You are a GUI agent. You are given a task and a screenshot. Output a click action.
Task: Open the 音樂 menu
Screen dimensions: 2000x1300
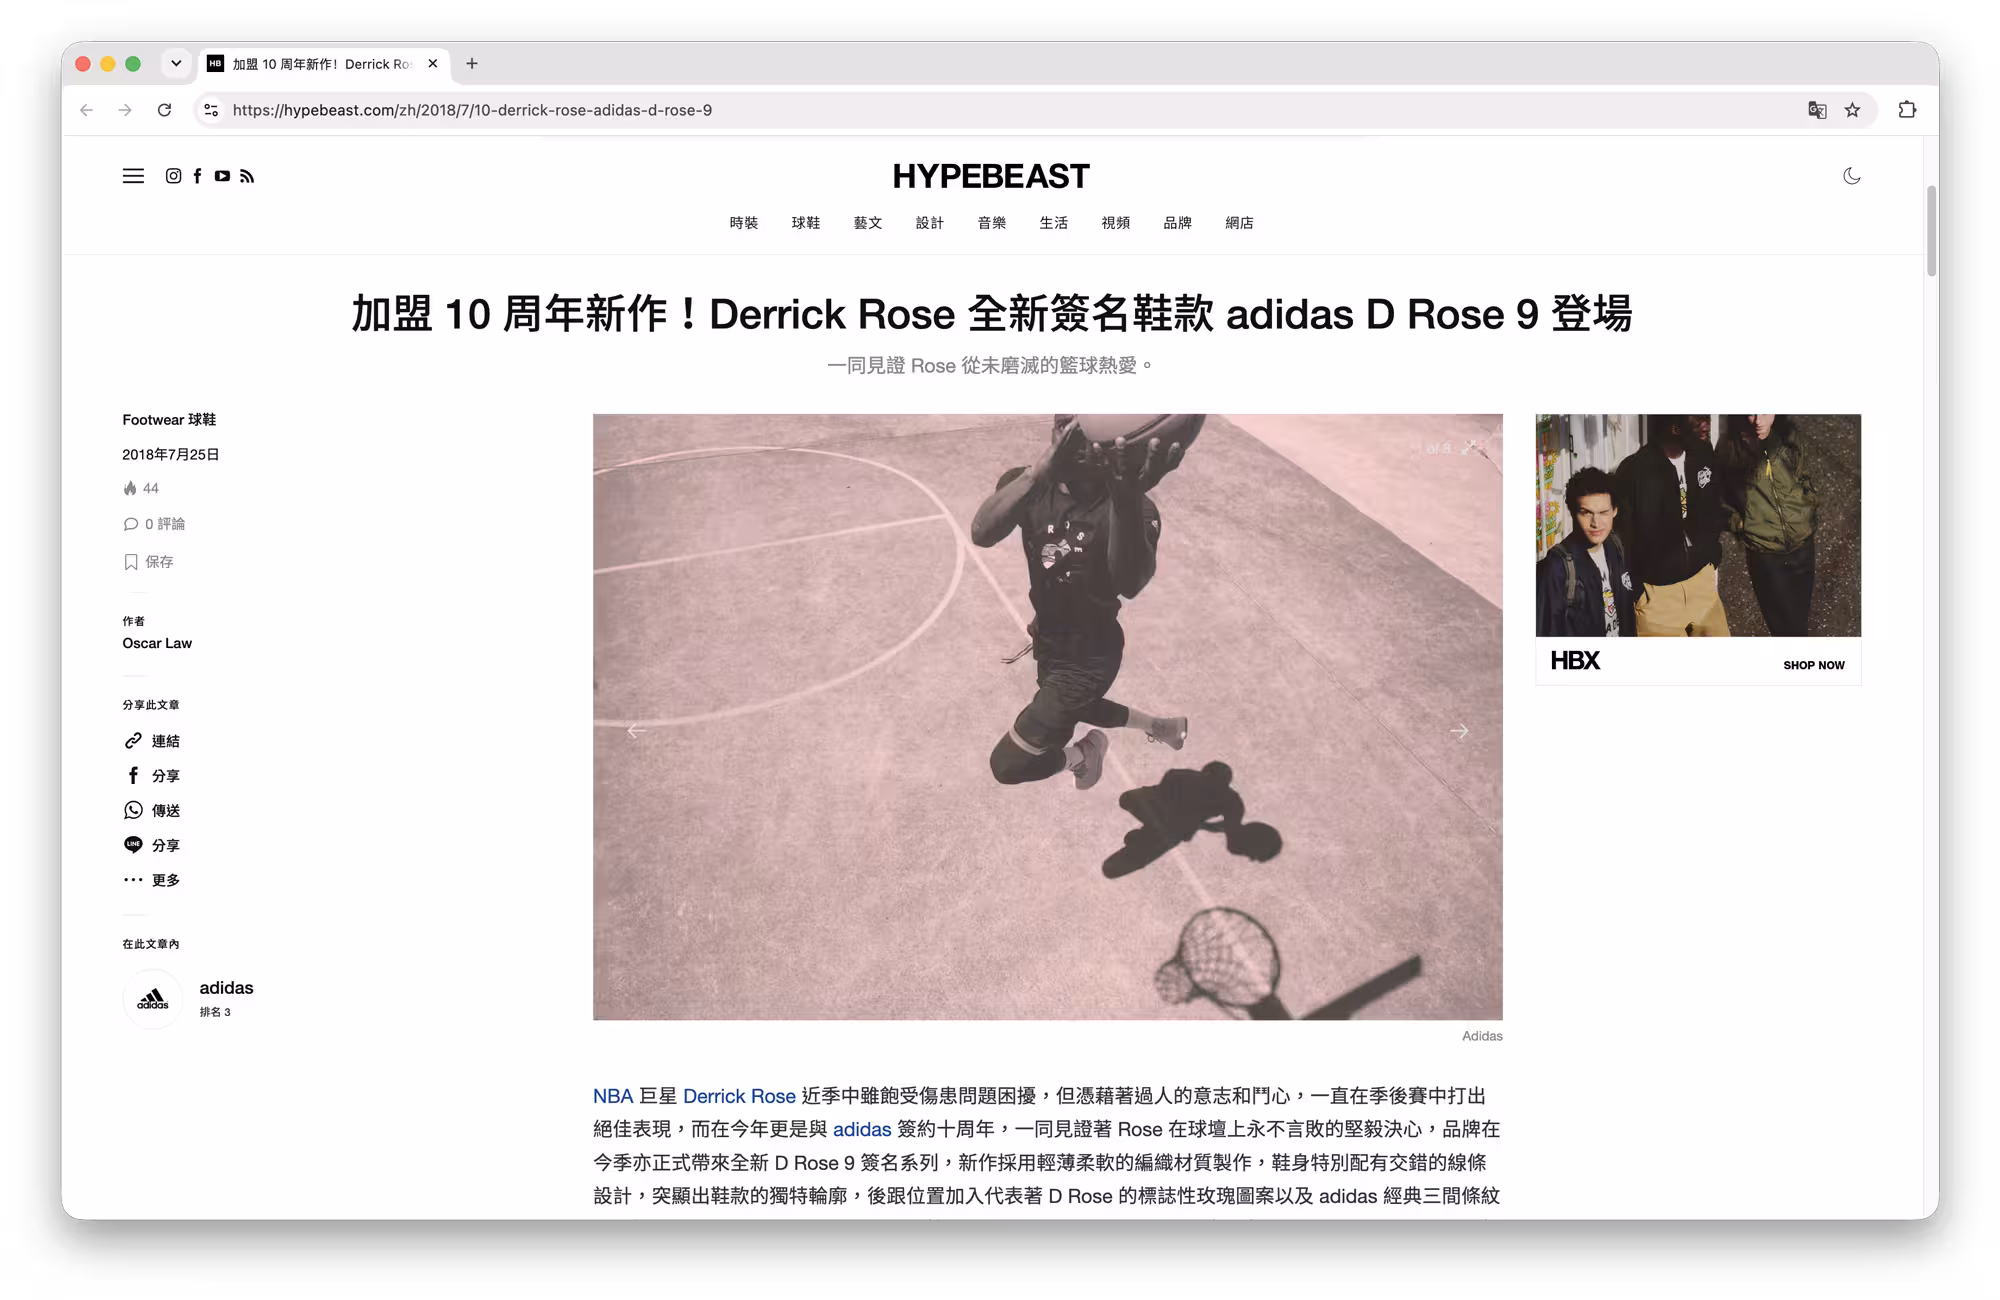[x=992, y=223]
